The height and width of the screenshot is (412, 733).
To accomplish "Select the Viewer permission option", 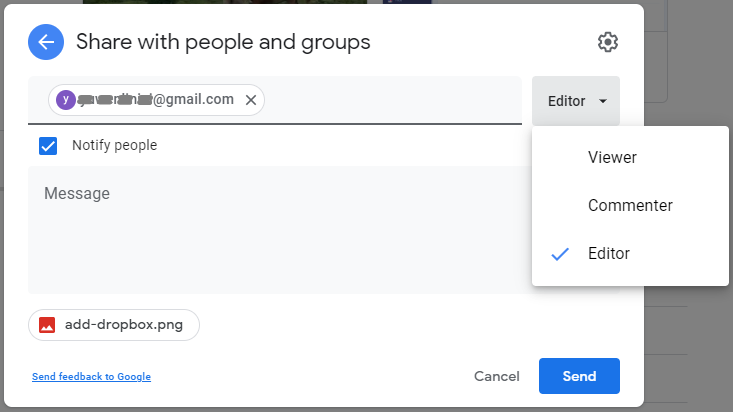I will 612,158.
